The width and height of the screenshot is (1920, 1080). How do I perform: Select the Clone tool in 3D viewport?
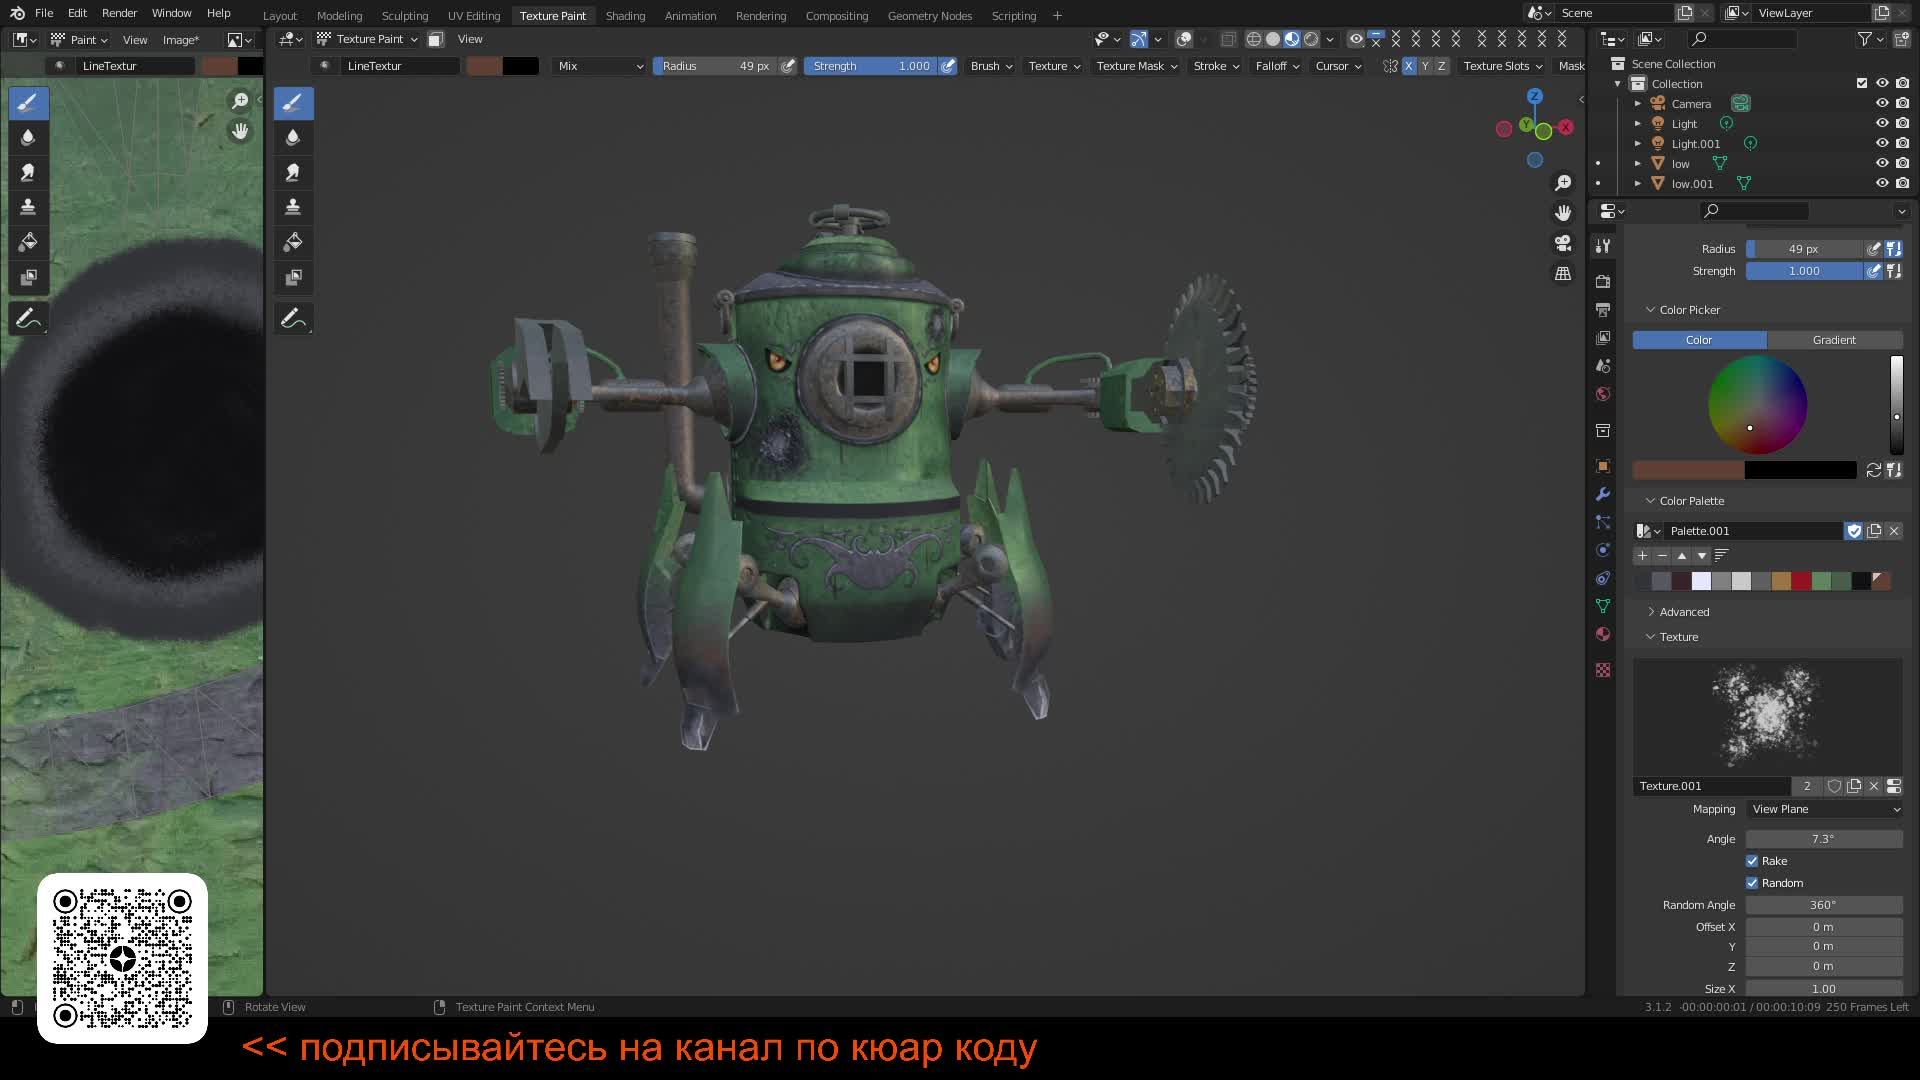[293, 207]
